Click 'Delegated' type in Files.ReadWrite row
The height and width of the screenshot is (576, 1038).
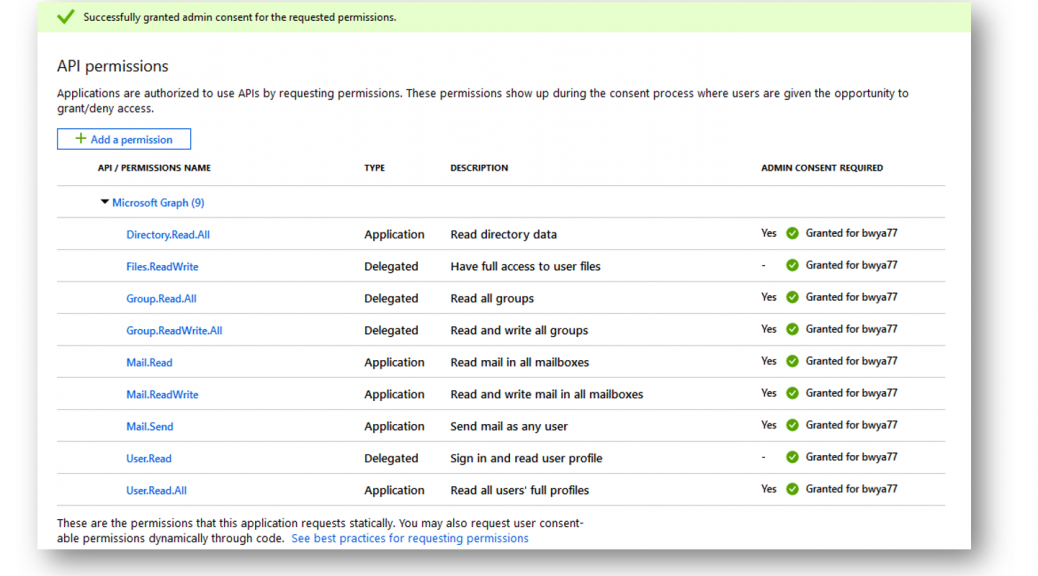click(391, 266)
